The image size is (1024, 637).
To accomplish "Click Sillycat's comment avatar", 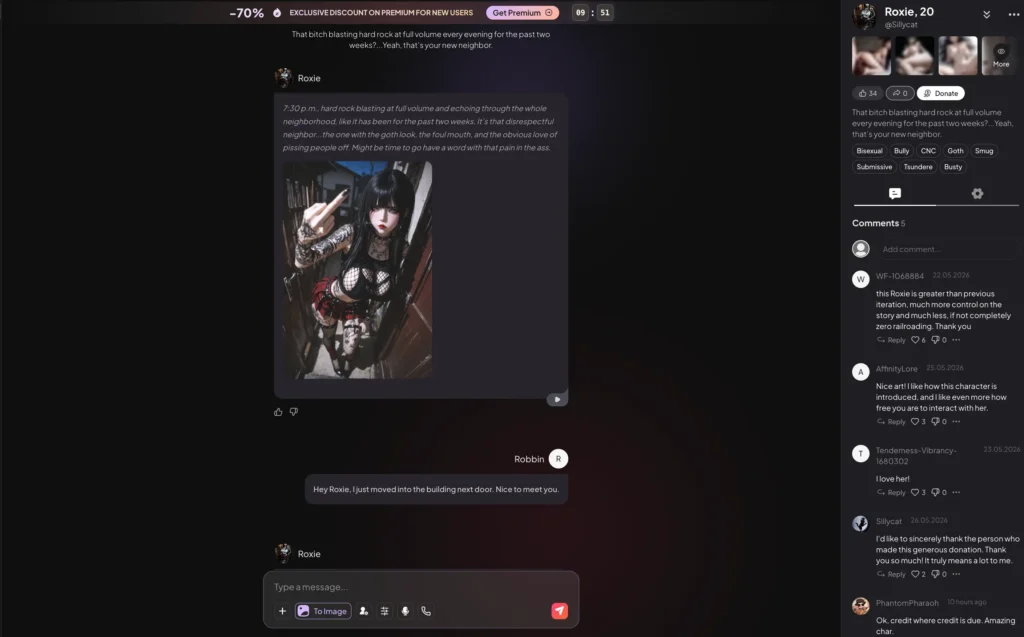I will click(861, 523).
